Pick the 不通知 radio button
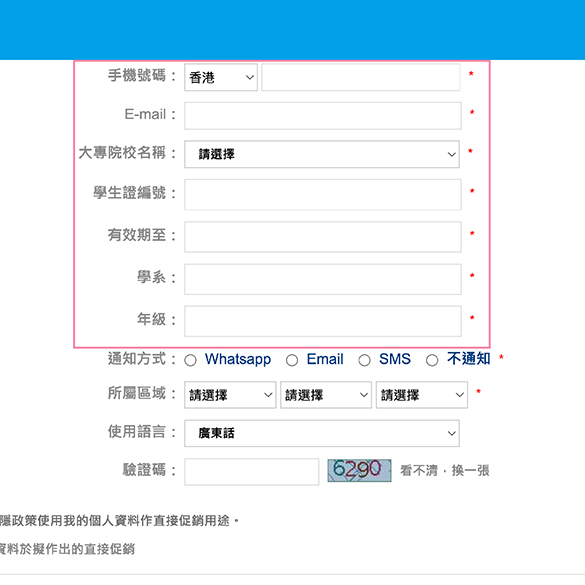Image resolution: width=585 pixels, height=585 pixels. tap(432, 360)
